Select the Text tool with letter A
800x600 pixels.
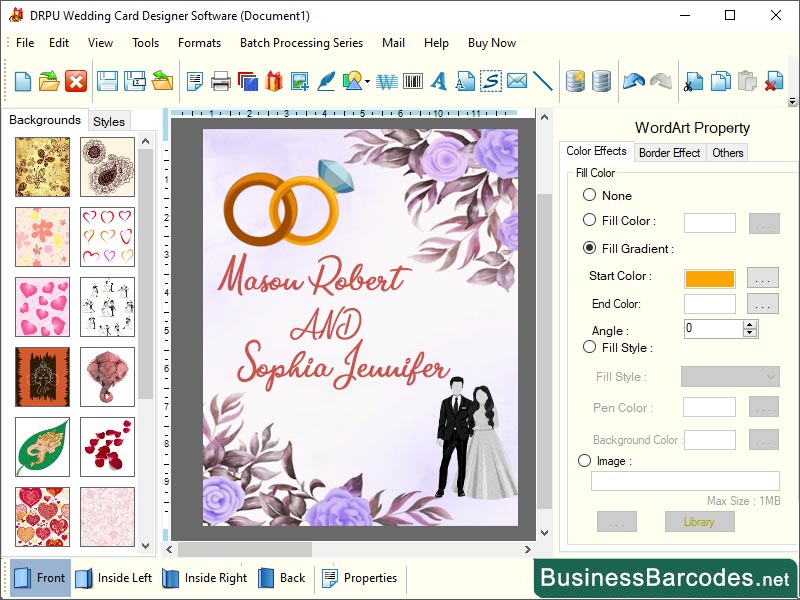pos(438,81)
